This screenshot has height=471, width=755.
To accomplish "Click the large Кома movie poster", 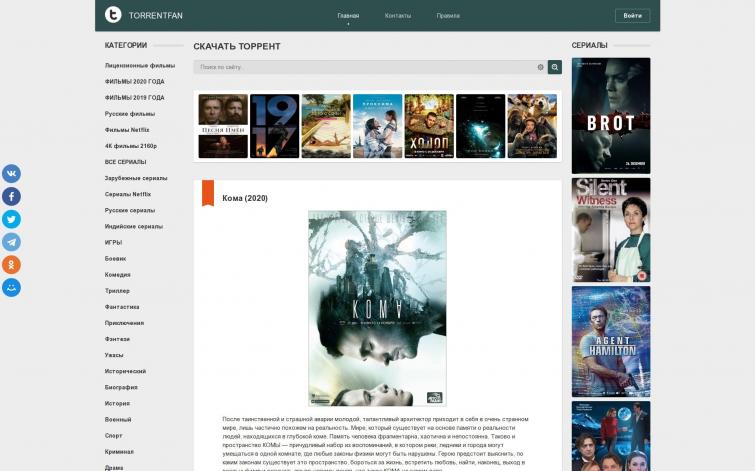I will click(x=377, y=308).
